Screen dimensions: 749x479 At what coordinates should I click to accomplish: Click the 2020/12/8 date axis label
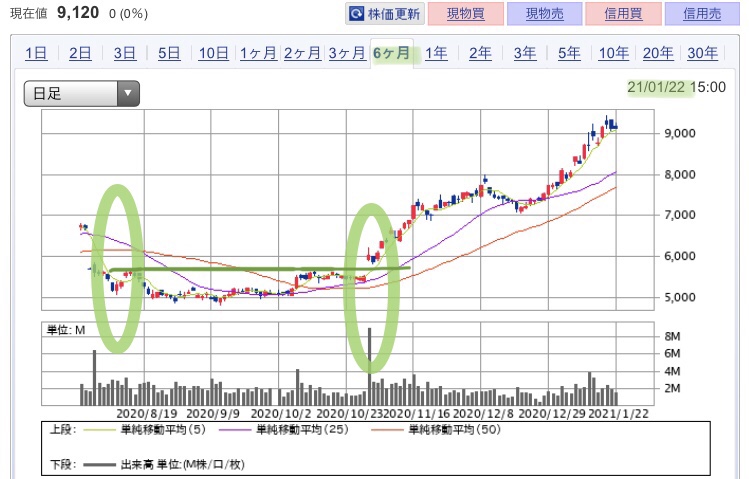(483, 414)
